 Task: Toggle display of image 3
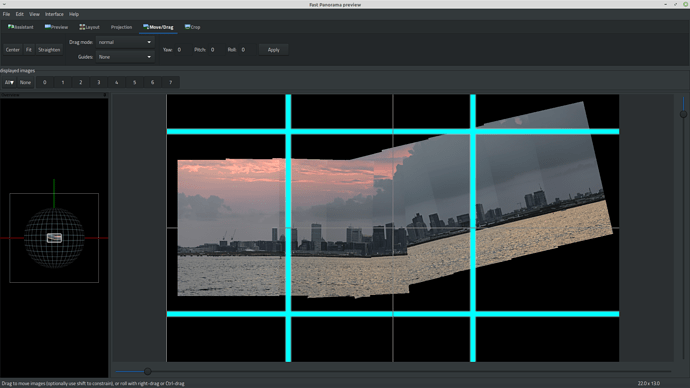(x=99, y=82)
